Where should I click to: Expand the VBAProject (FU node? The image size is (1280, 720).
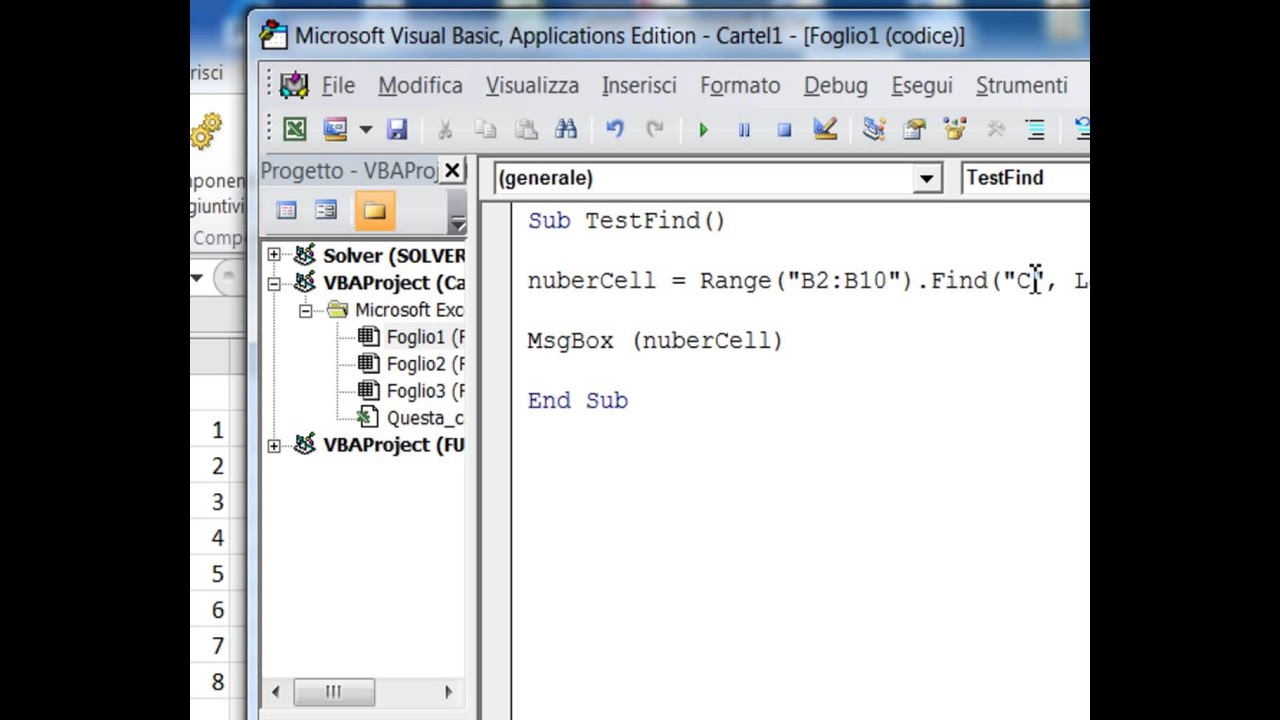(x=274, y=445)
